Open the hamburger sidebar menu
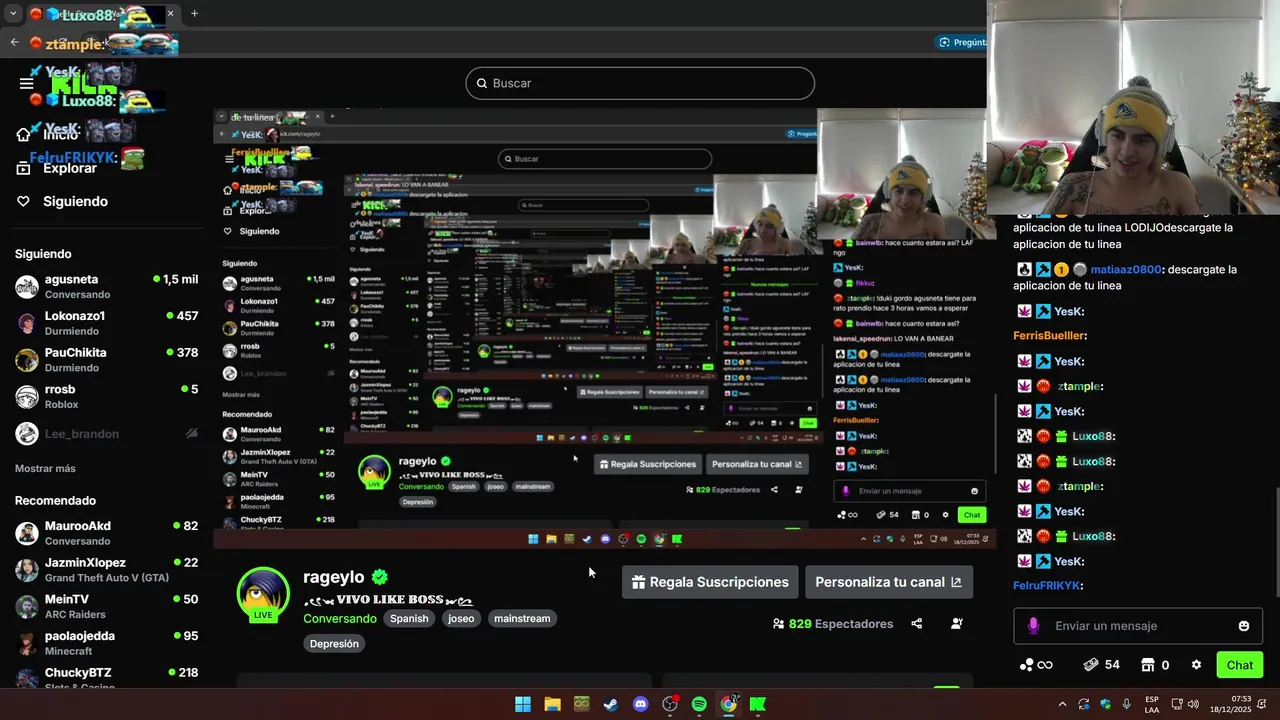Viewport: 1280px width, 720px height. click(27, 83)
